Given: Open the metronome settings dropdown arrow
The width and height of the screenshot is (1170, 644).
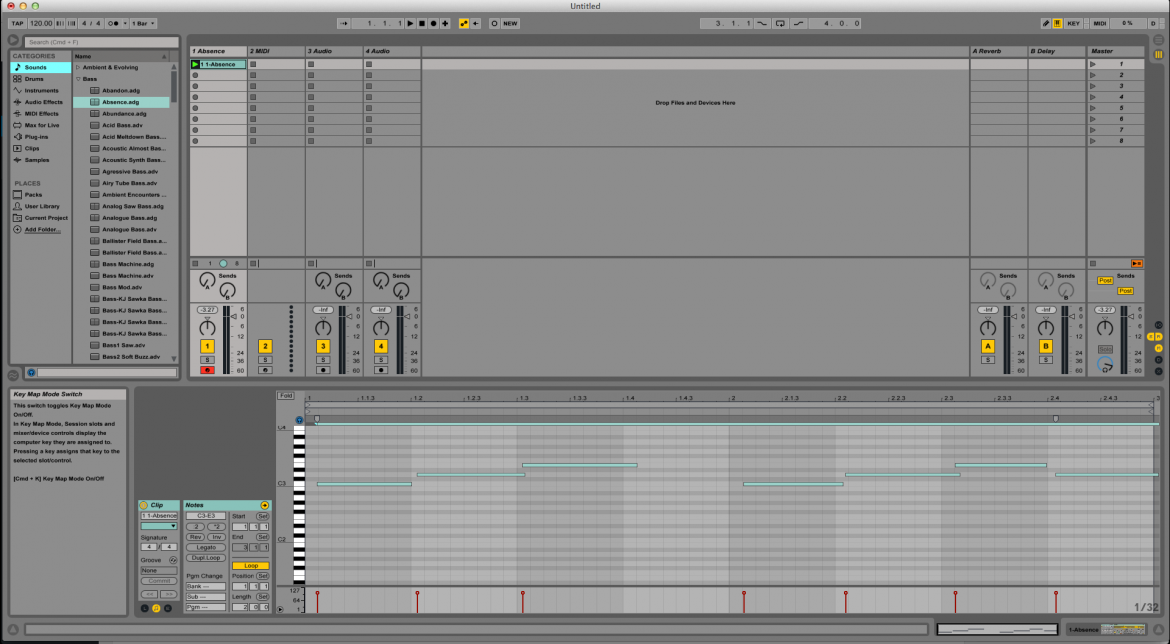Looking at the screenshot, I should 125,23.
